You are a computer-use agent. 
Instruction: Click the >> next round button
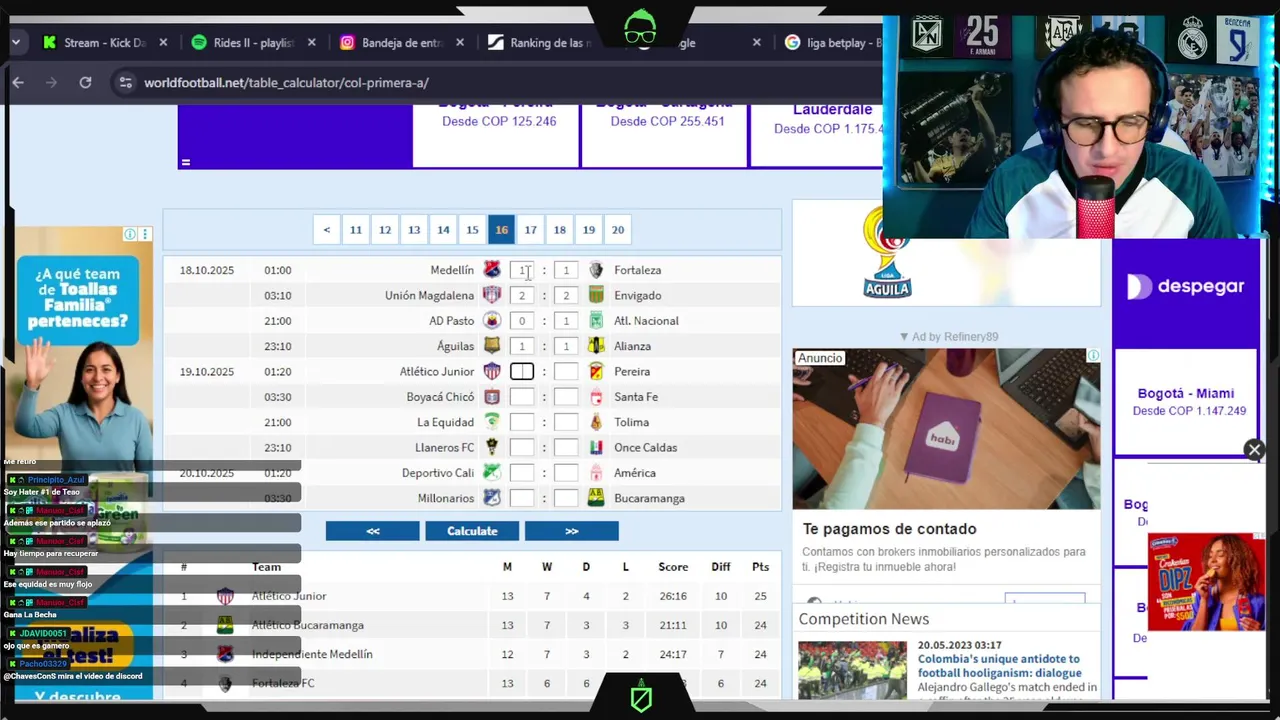click(572, 531)
